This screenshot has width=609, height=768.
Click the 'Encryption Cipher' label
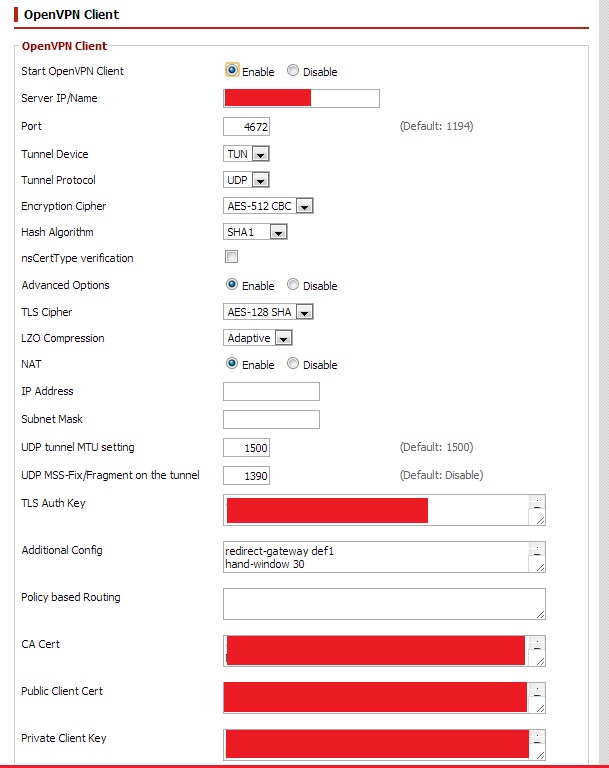(64, 206)
